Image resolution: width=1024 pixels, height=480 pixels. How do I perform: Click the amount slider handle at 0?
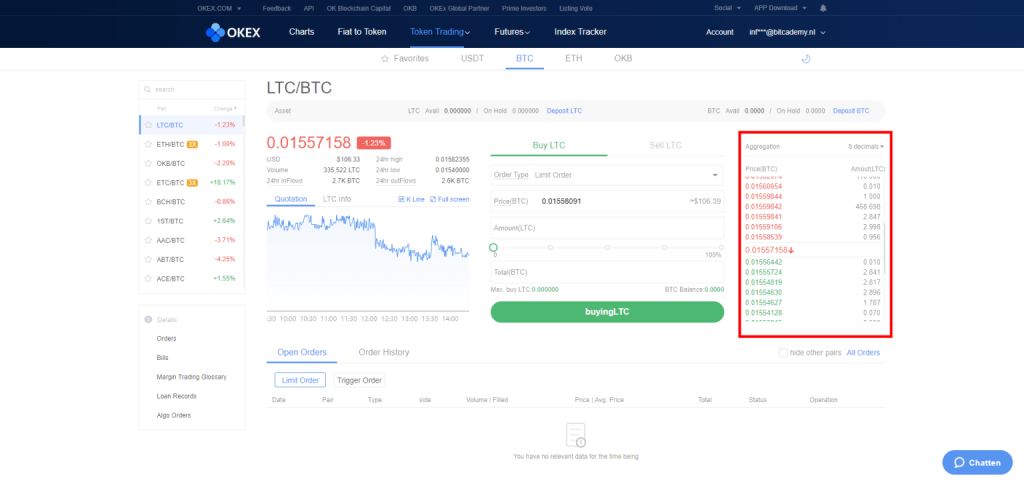click(x=493, y=248)
